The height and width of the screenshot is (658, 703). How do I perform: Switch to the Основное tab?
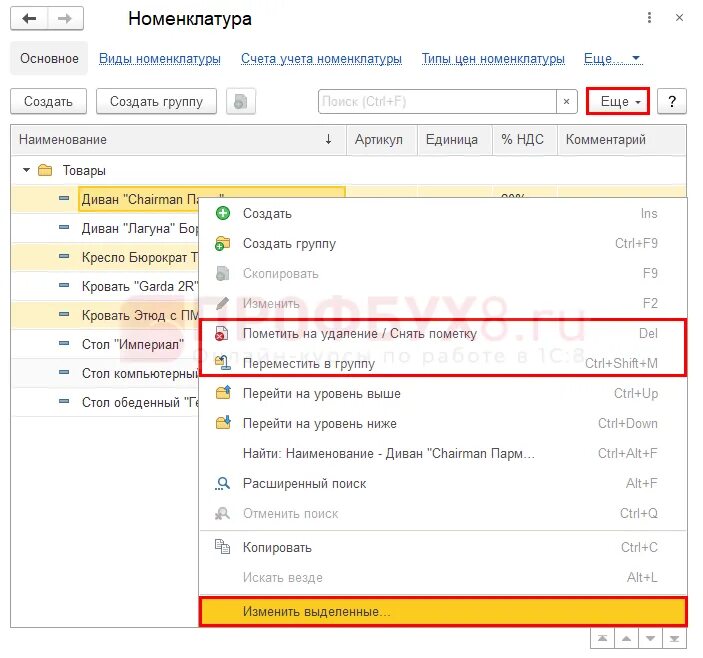(x=49, y=59)
